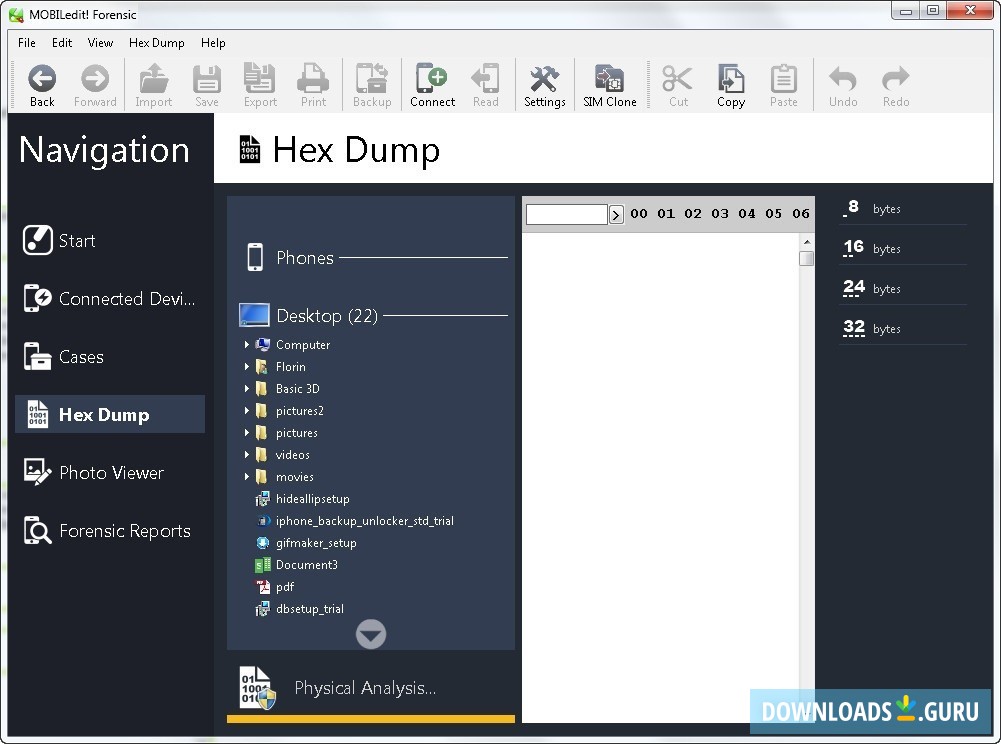Go to Start in Navigation
This screenshot has height=744, width=1001.
110,241
